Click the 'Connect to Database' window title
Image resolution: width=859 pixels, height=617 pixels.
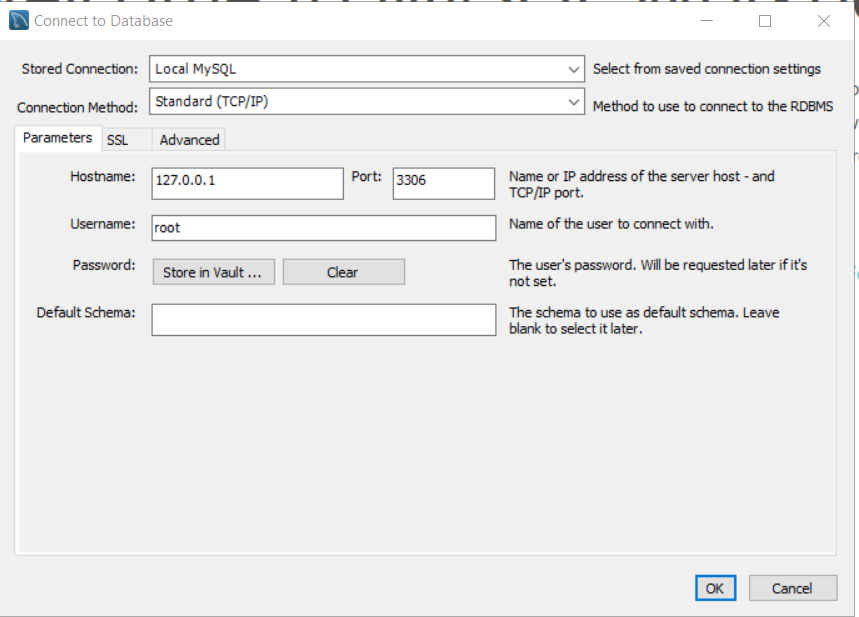[x=104, y=21]
